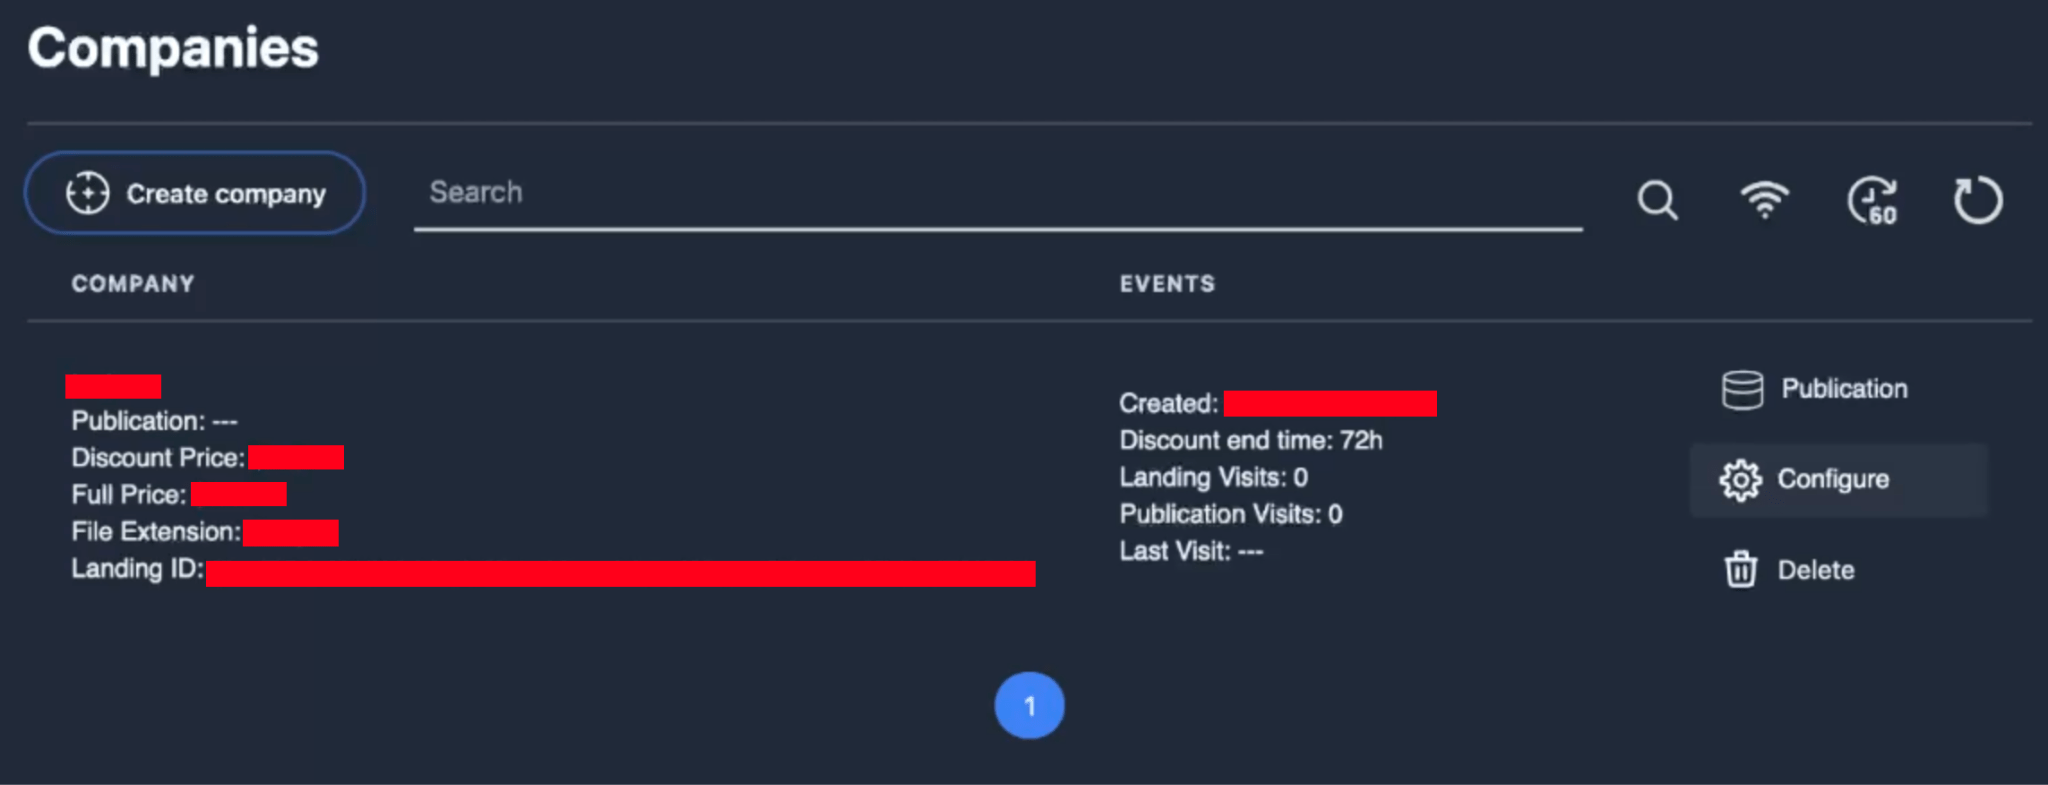Open company settings with the gear icon
This screenshot has height=785, width=2048.
(1741, 479)
